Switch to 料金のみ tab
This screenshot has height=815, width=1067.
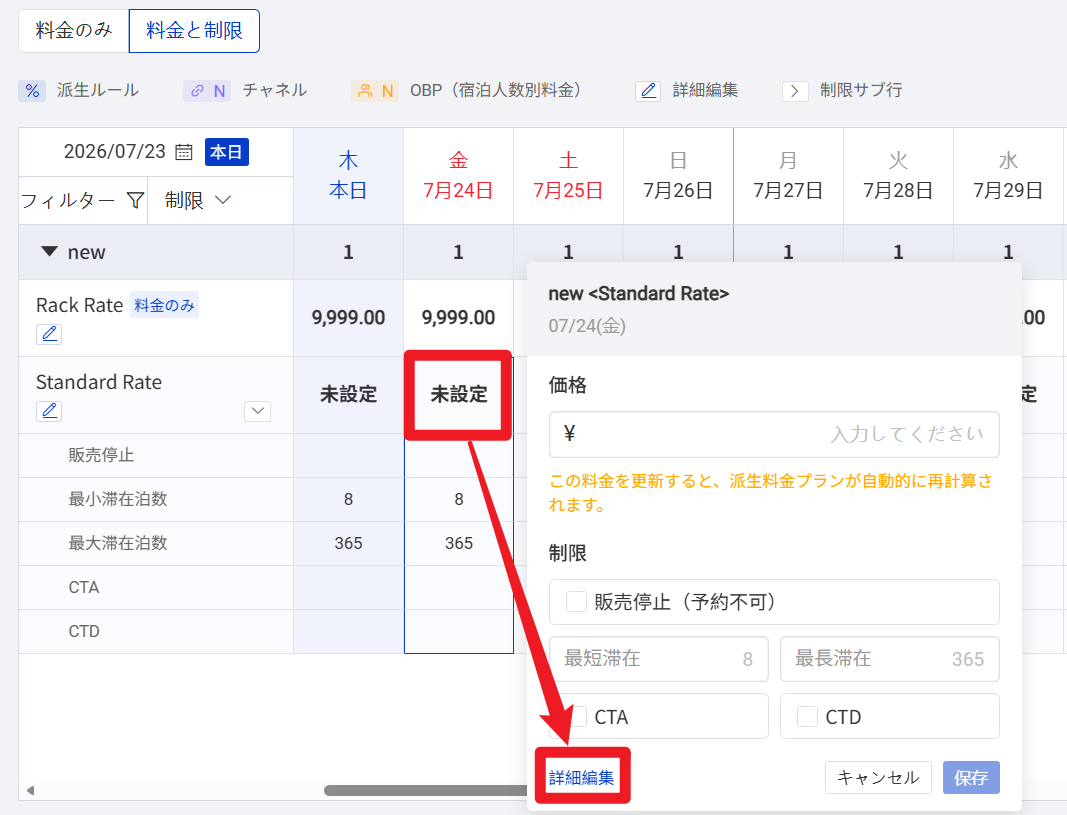pos(73,31)
